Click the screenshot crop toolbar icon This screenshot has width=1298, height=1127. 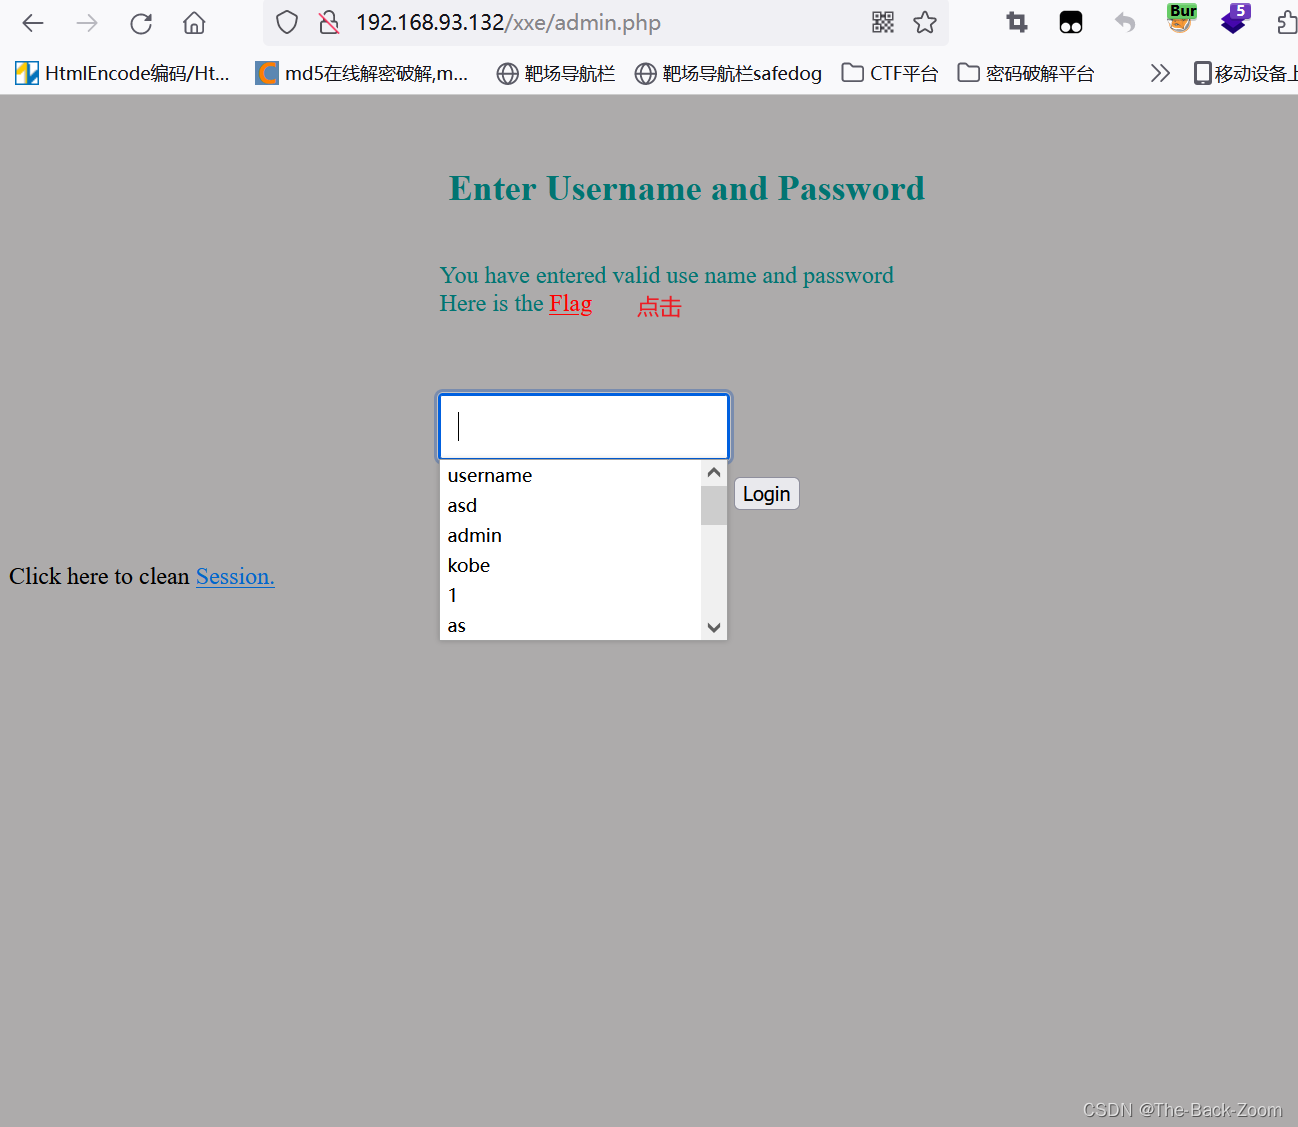(x=1017, y=22)
